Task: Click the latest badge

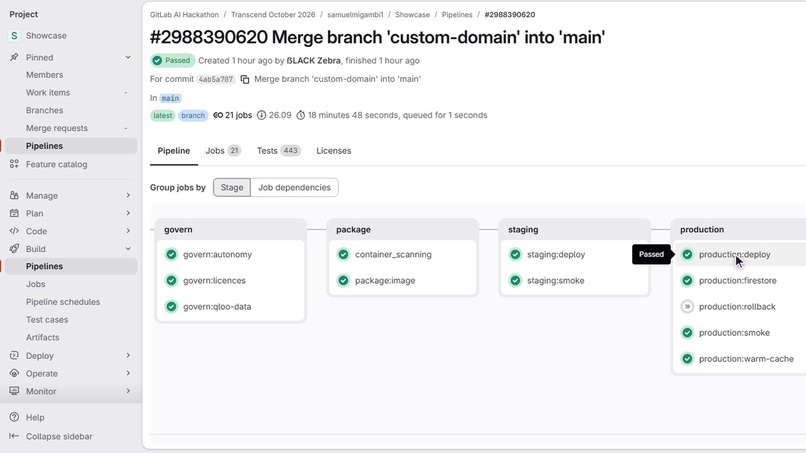Action: (162, 115)
